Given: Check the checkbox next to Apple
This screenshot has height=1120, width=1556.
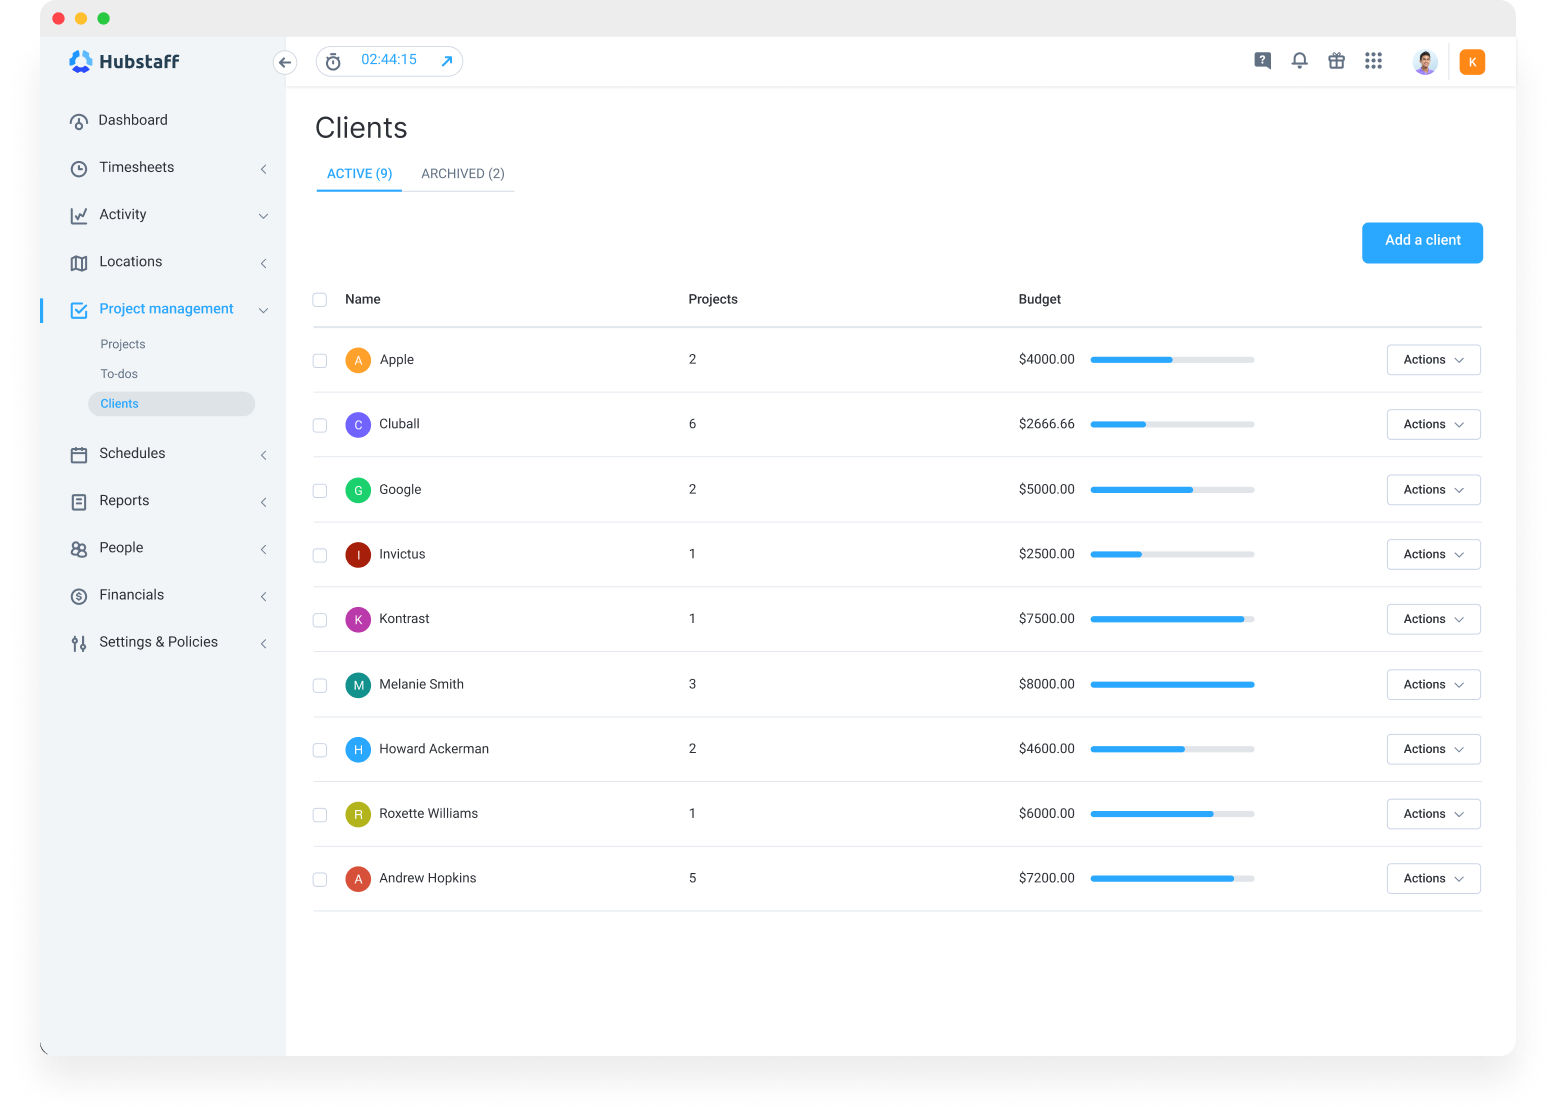Looking at the screenshot, I should (x=319, y=360).
